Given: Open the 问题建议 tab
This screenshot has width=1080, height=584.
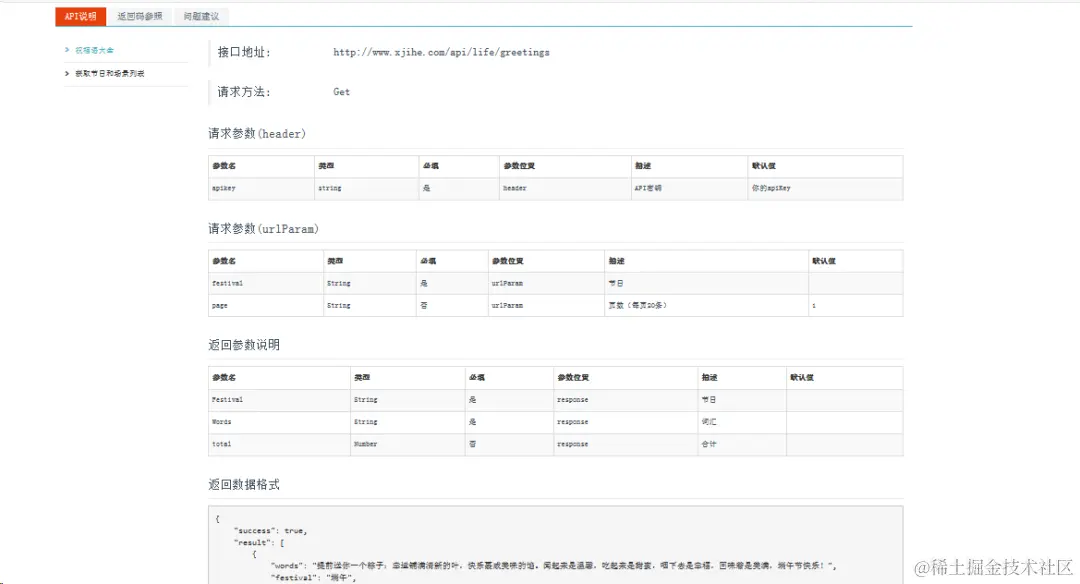Looking at the screenshot, I should point(201,17).
